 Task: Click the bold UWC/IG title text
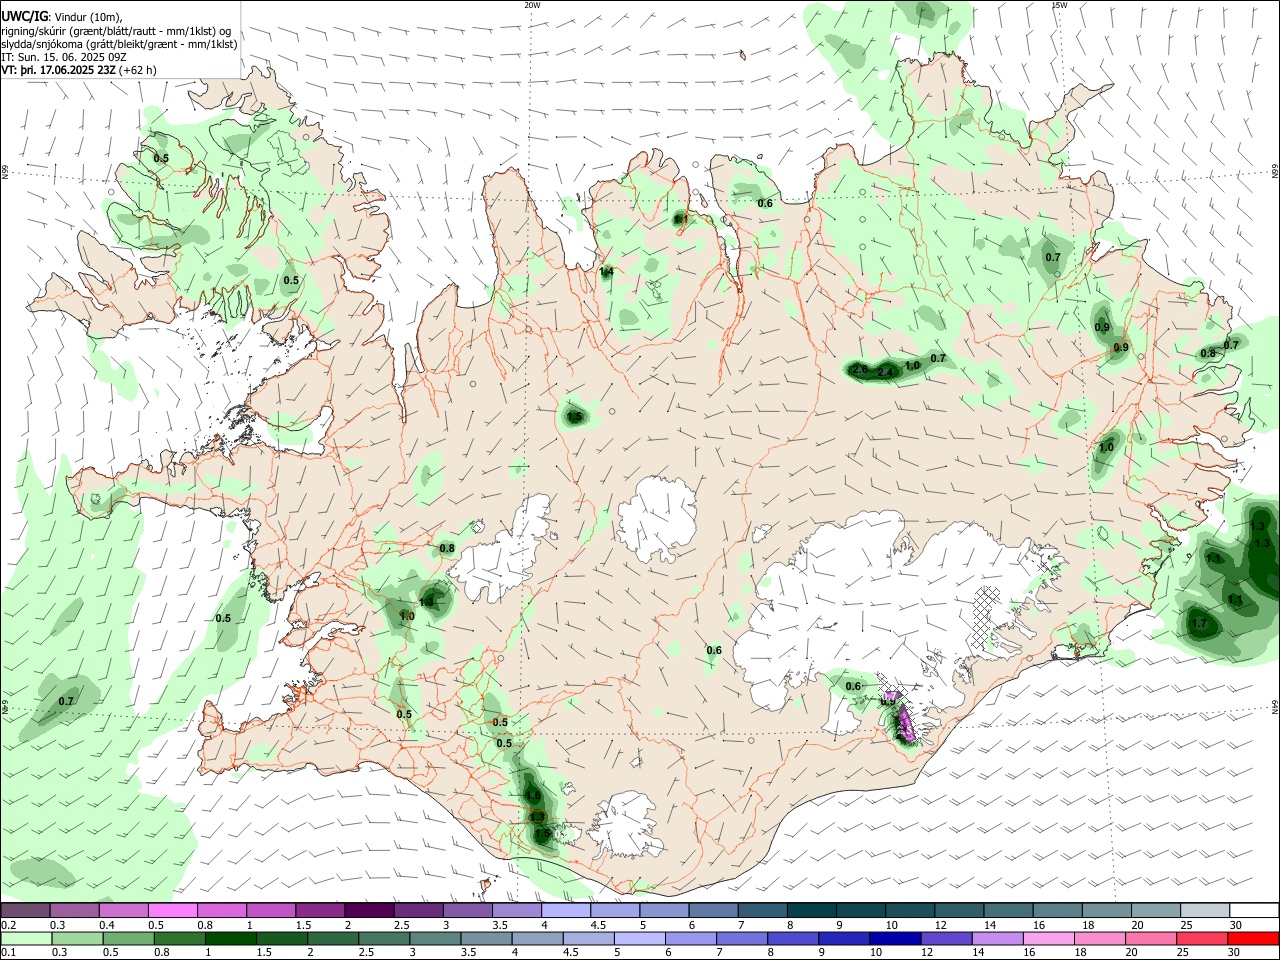click(x=24, y=16)
